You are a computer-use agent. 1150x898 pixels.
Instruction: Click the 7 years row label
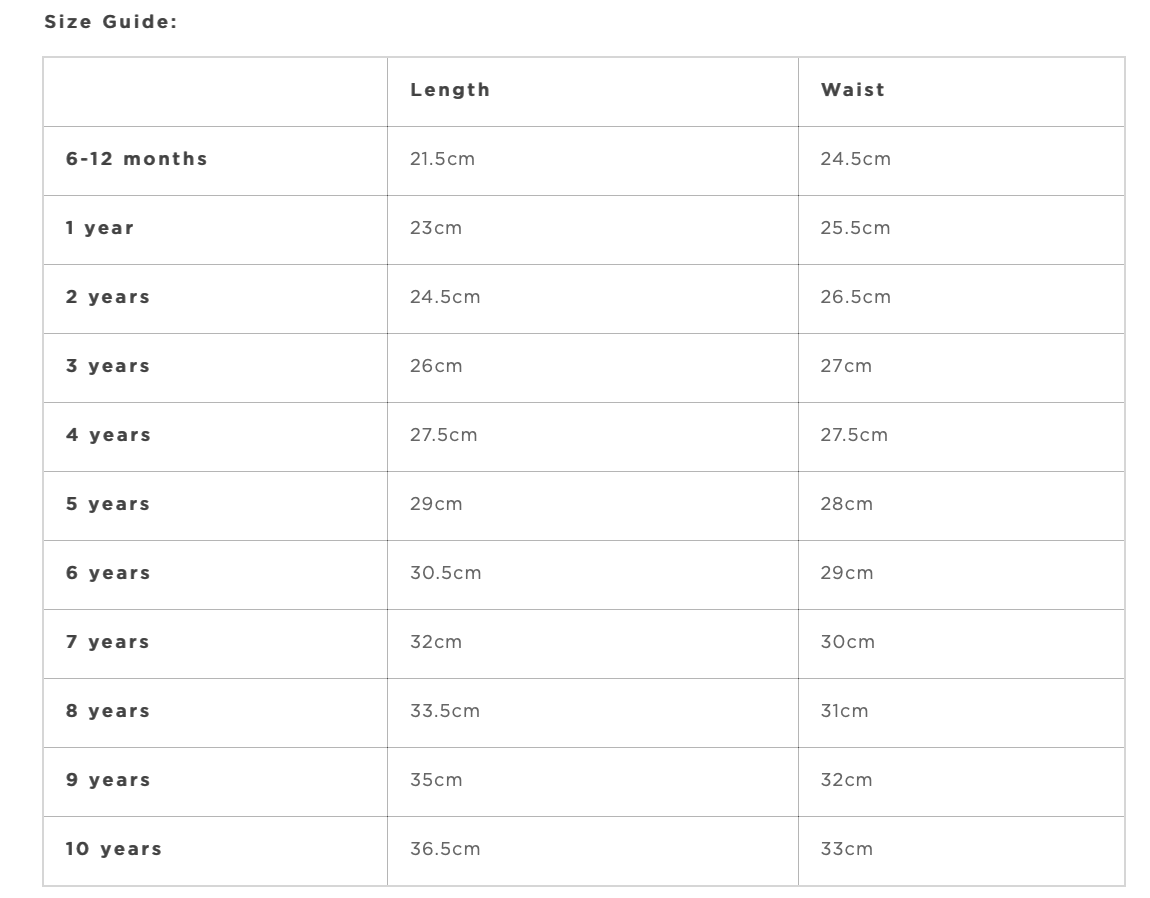[108, 642]
